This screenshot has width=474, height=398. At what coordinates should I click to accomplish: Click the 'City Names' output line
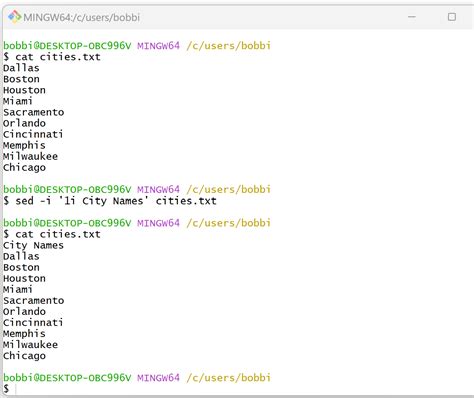33,246
